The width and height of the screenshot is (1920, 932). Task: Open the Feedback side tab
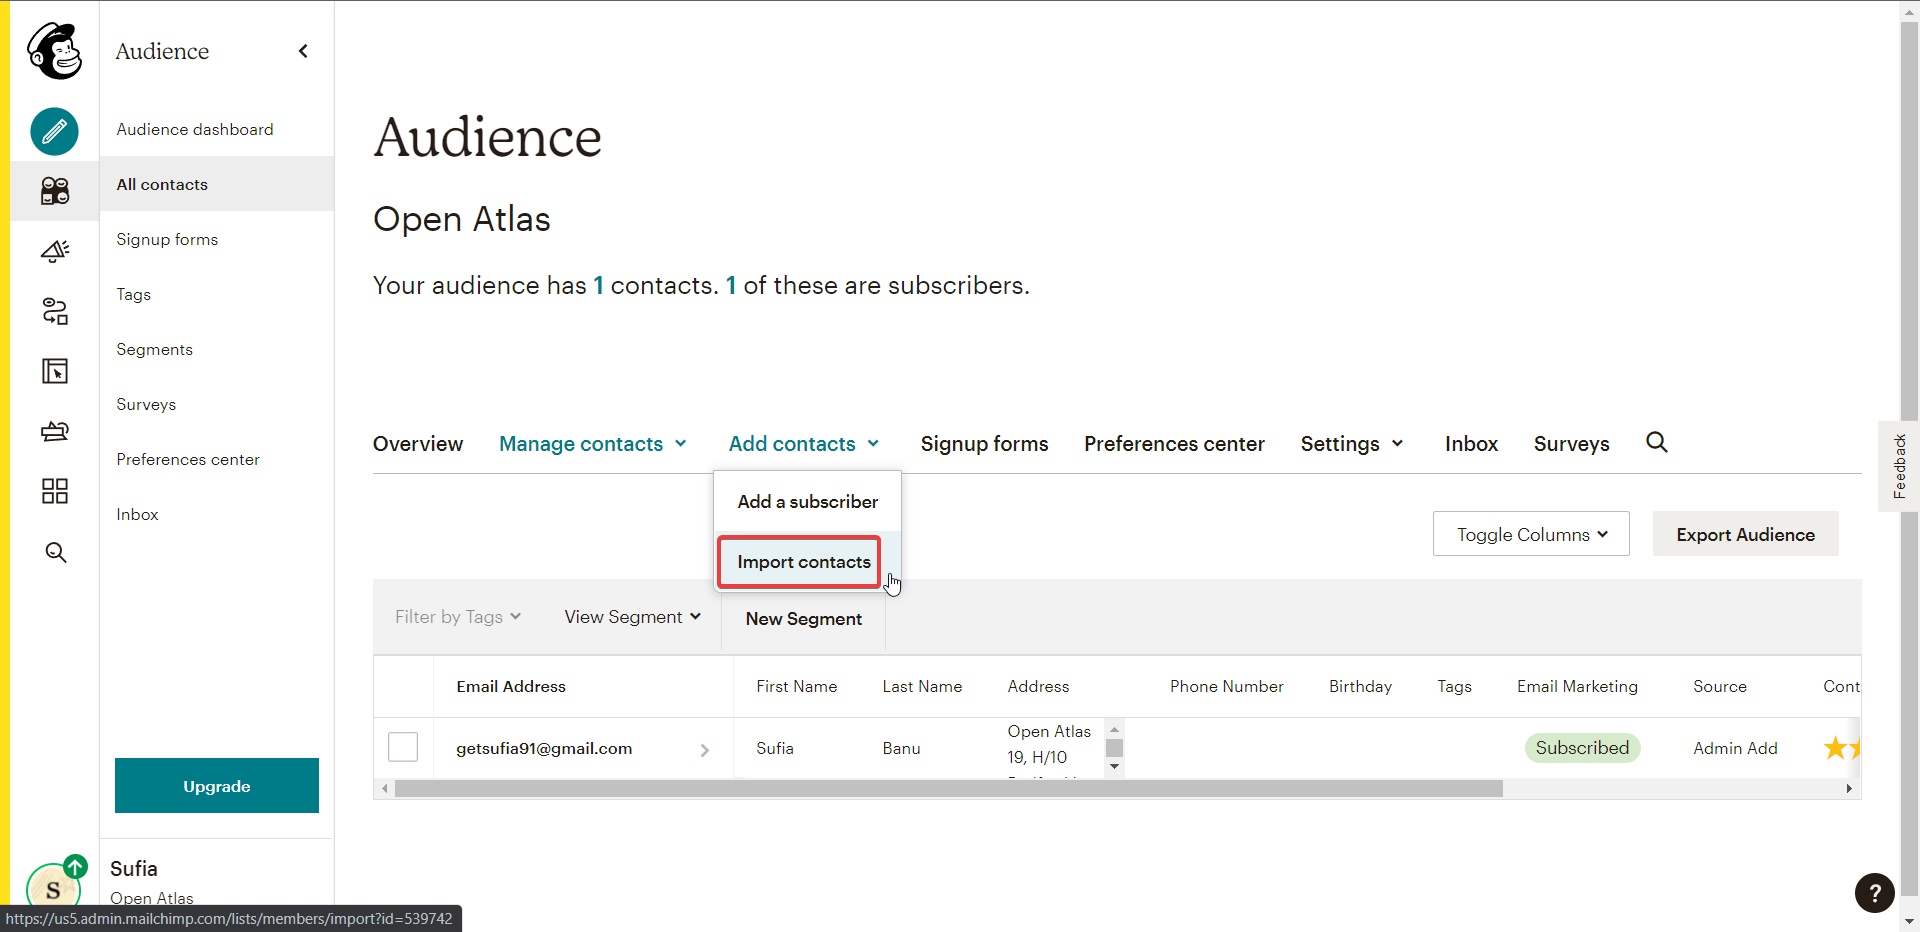pyautogui.click(x=1899, y=466)
